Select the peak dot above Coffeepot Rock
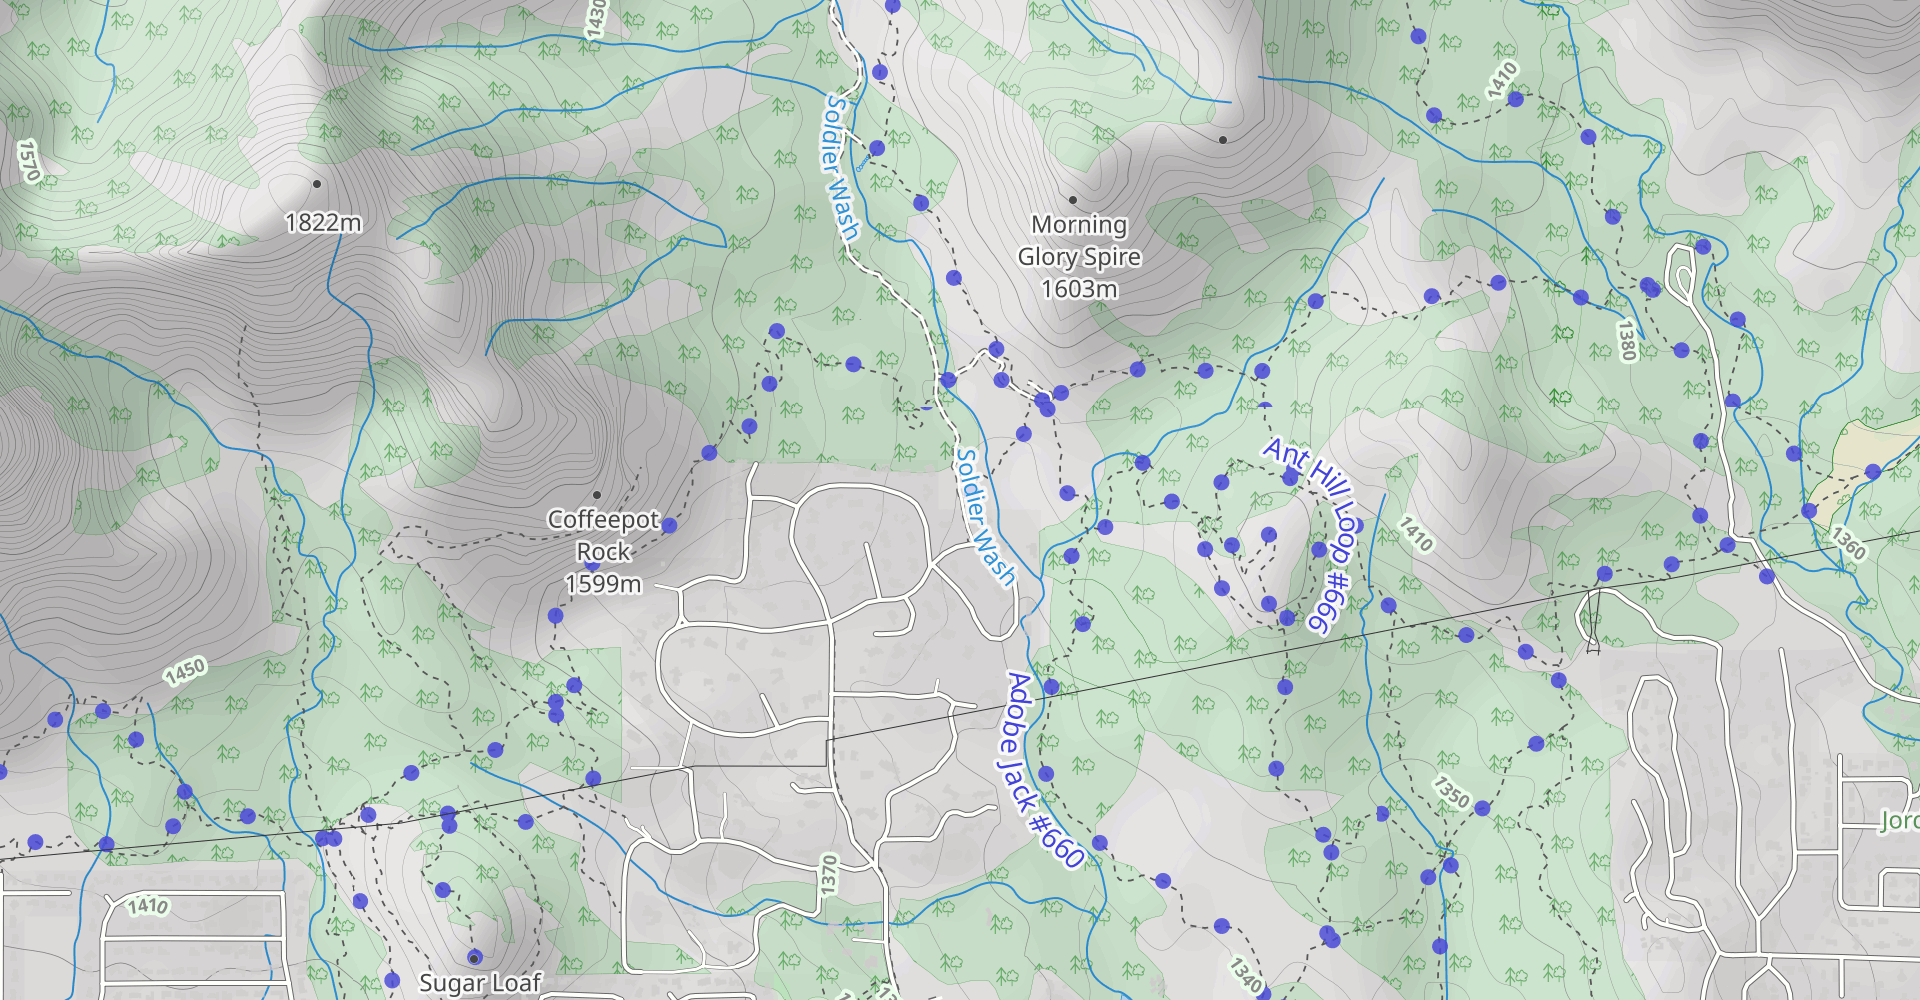The height and width of the screenshot is (1000, 1920). point(597,495)
